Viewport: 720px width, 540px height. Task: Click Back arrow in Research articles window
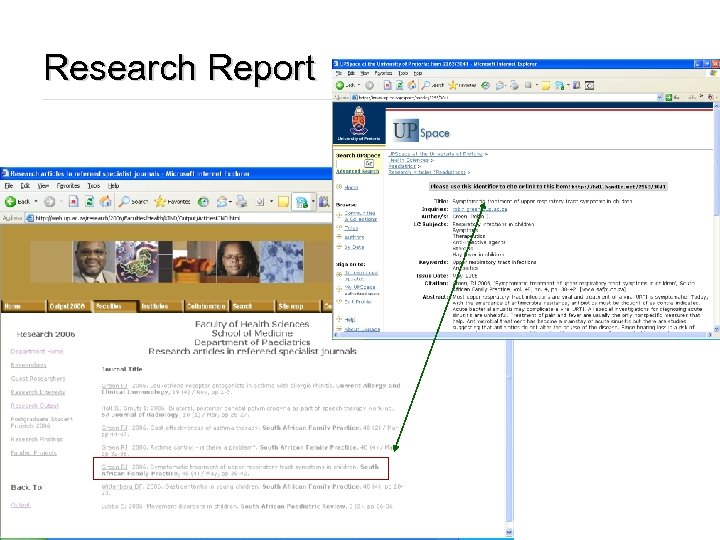10,201
